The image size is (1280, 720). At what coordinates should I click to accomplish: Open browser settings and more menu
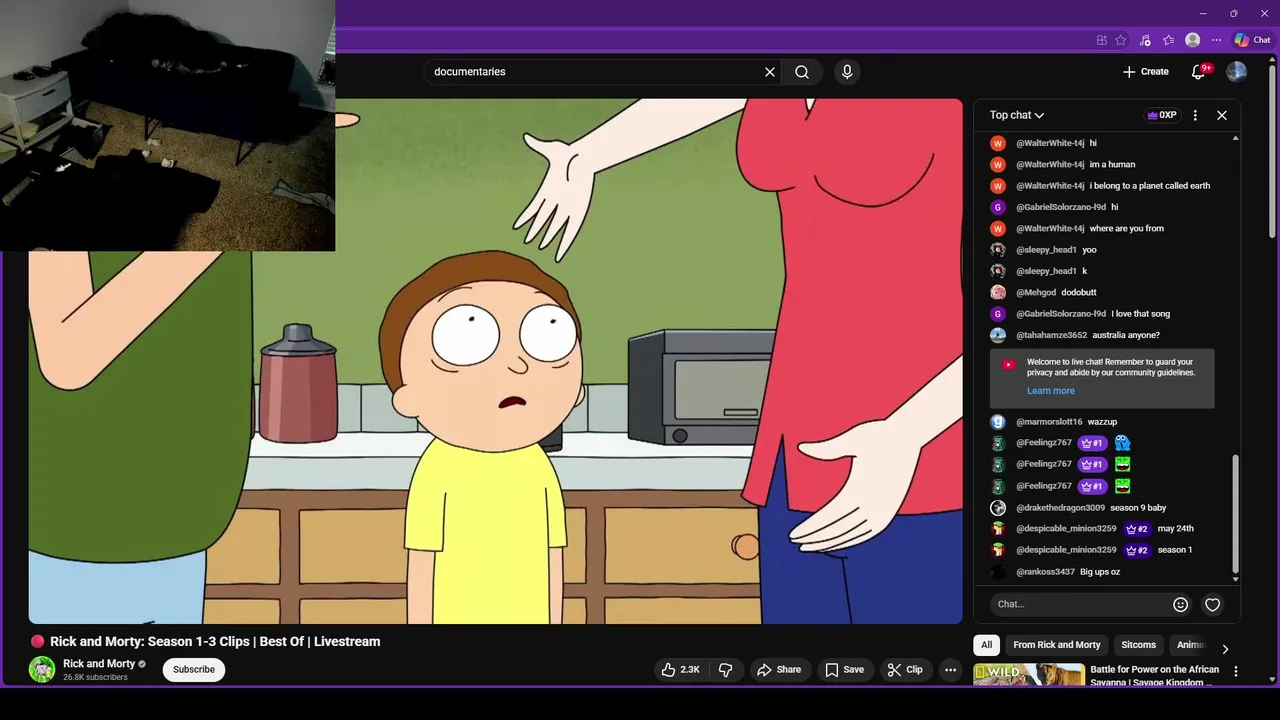[x=1216, y=40]
